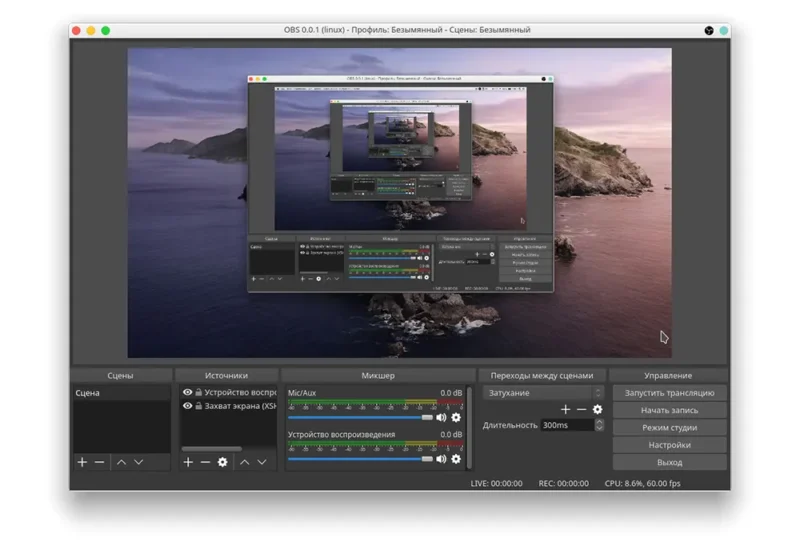Click the Длительность 300ms input field
This screenshot has width=800, height=546.
[x=567, y=425]
